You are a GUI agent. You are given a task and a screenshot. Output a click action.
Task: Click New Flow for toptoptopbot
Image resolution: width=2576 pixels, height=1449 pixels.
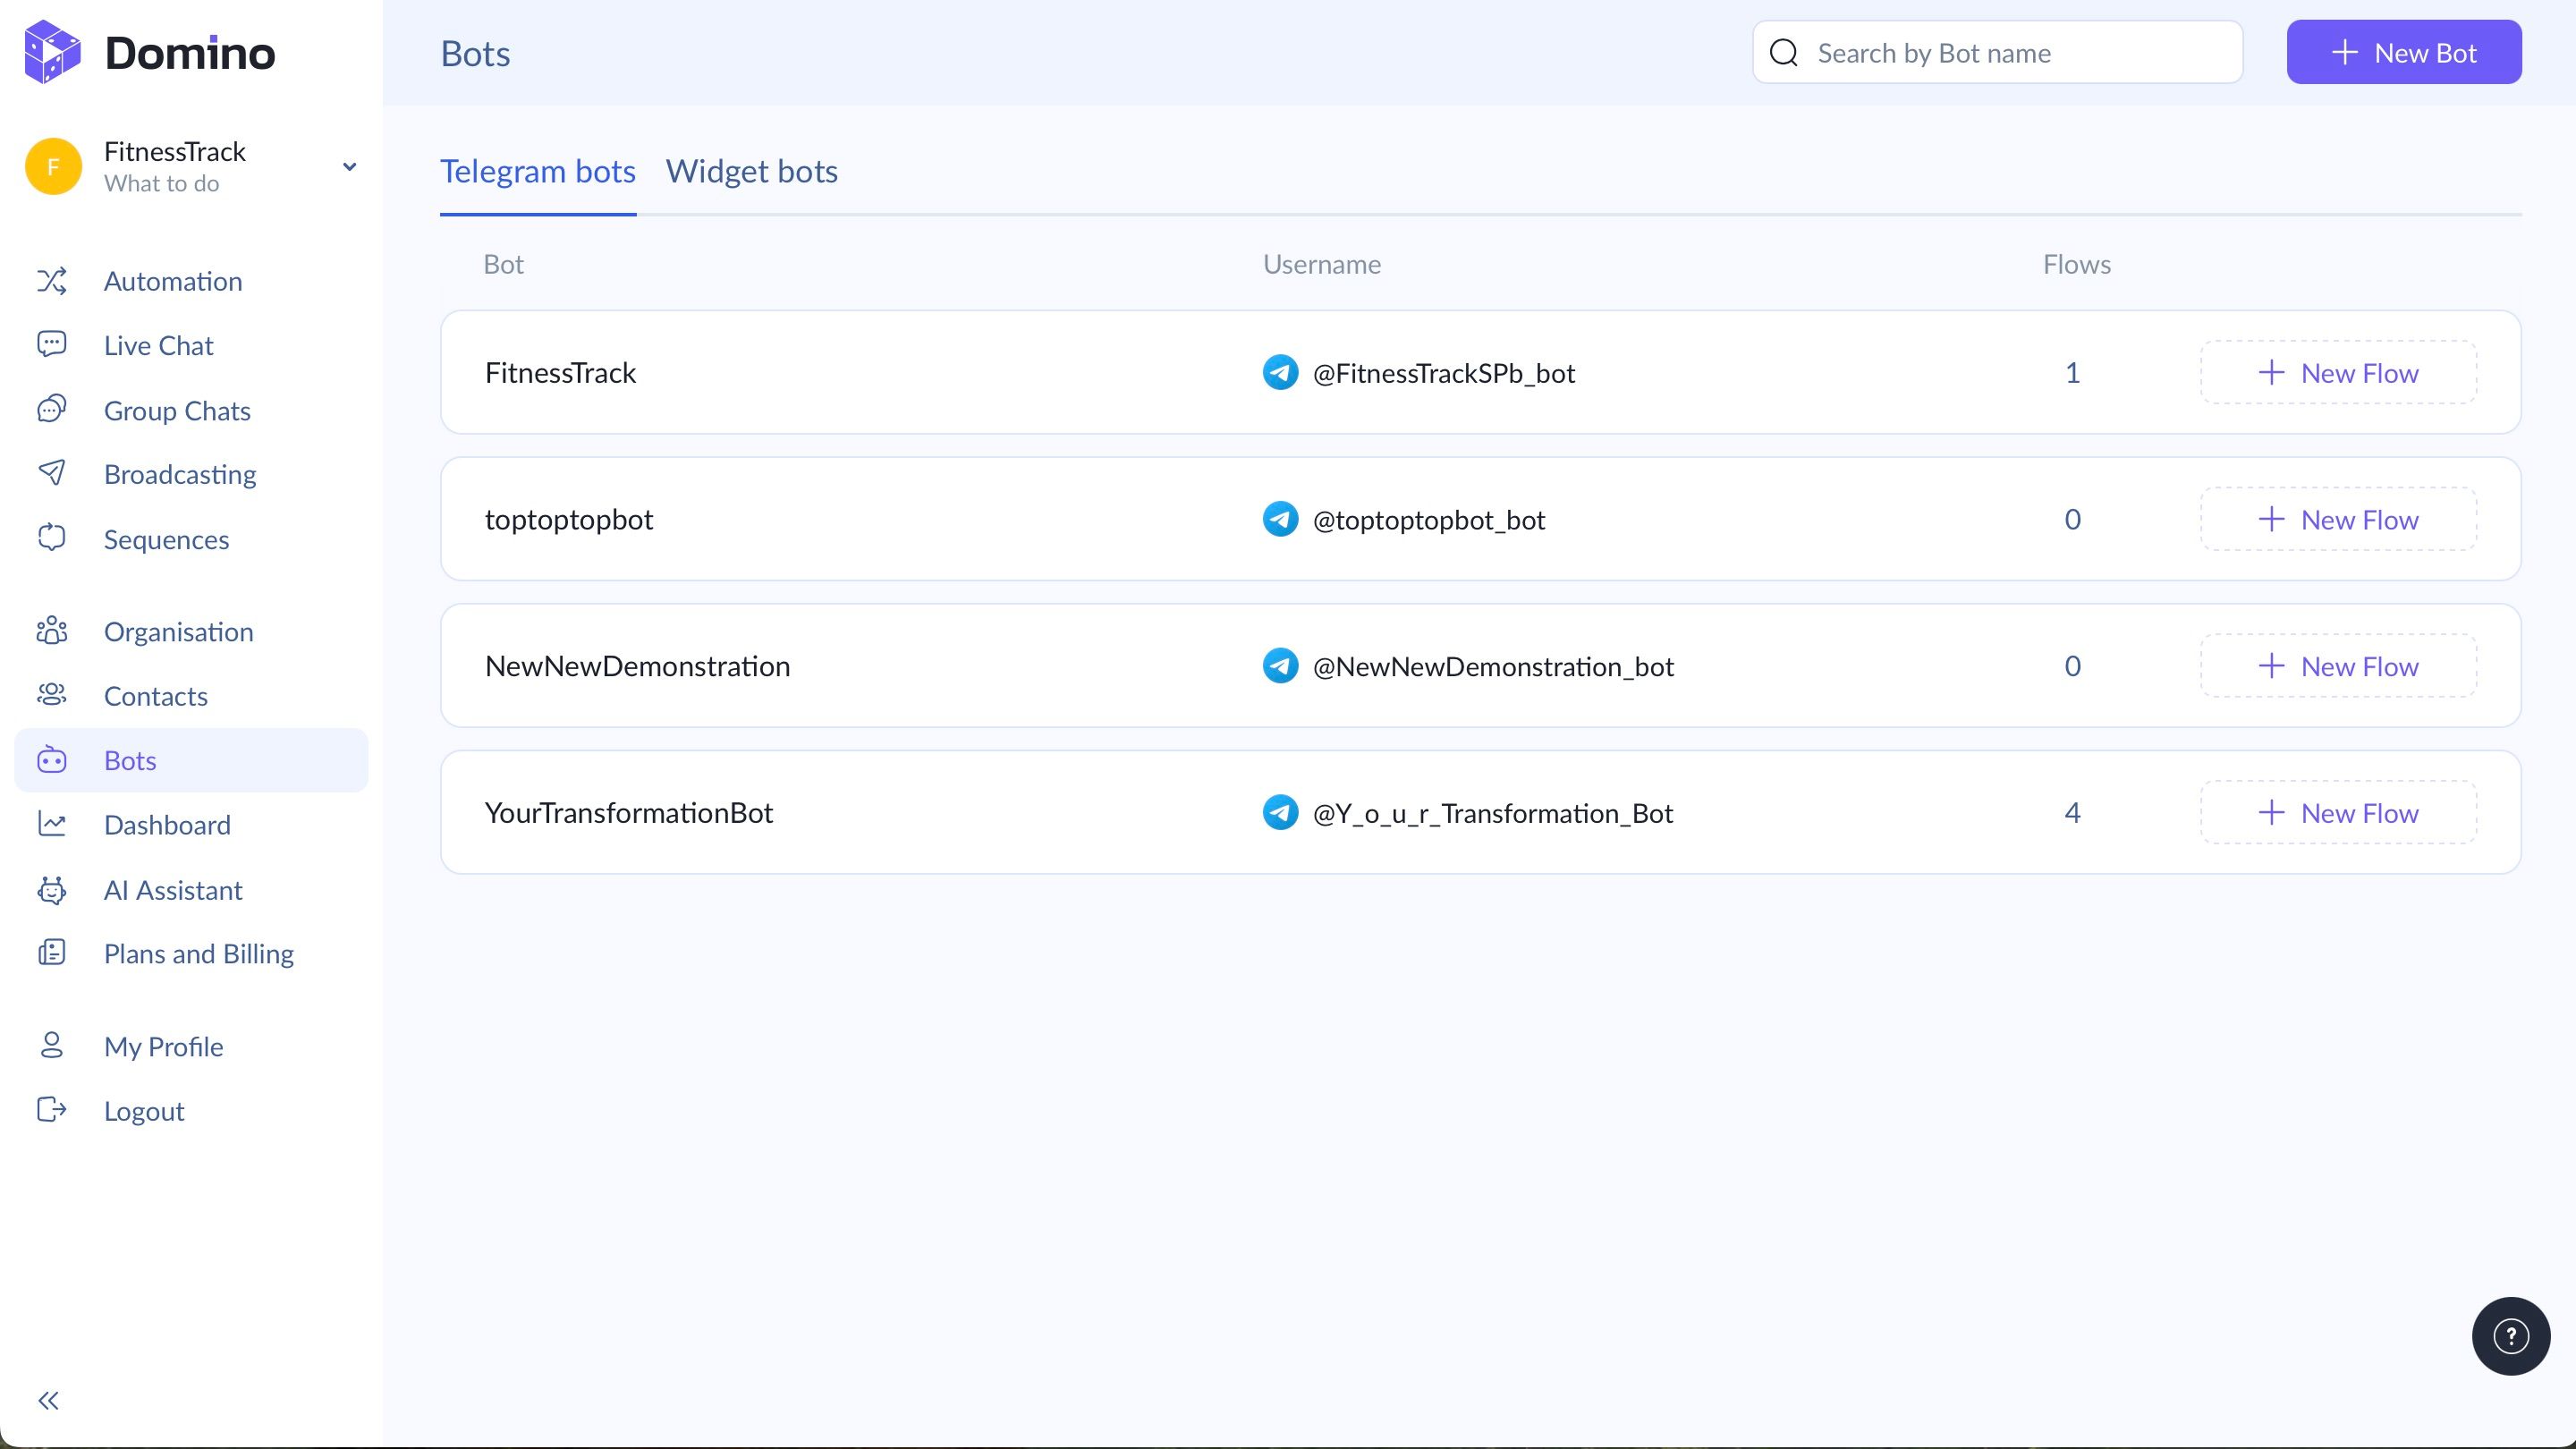pos(2338,520)
